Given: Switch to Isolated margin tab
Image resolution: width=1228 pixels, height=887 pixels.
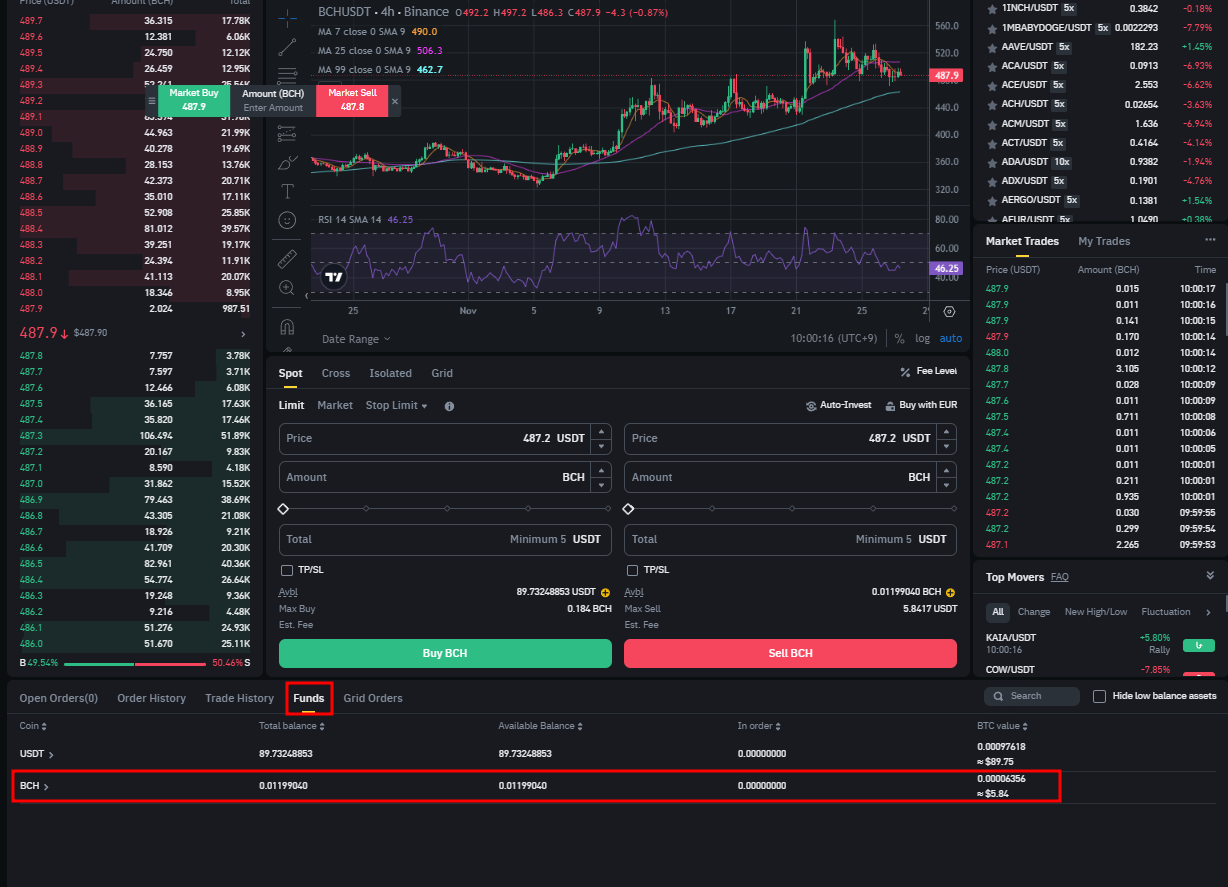Looking at the screenshot, I should (x=390, y=373).
